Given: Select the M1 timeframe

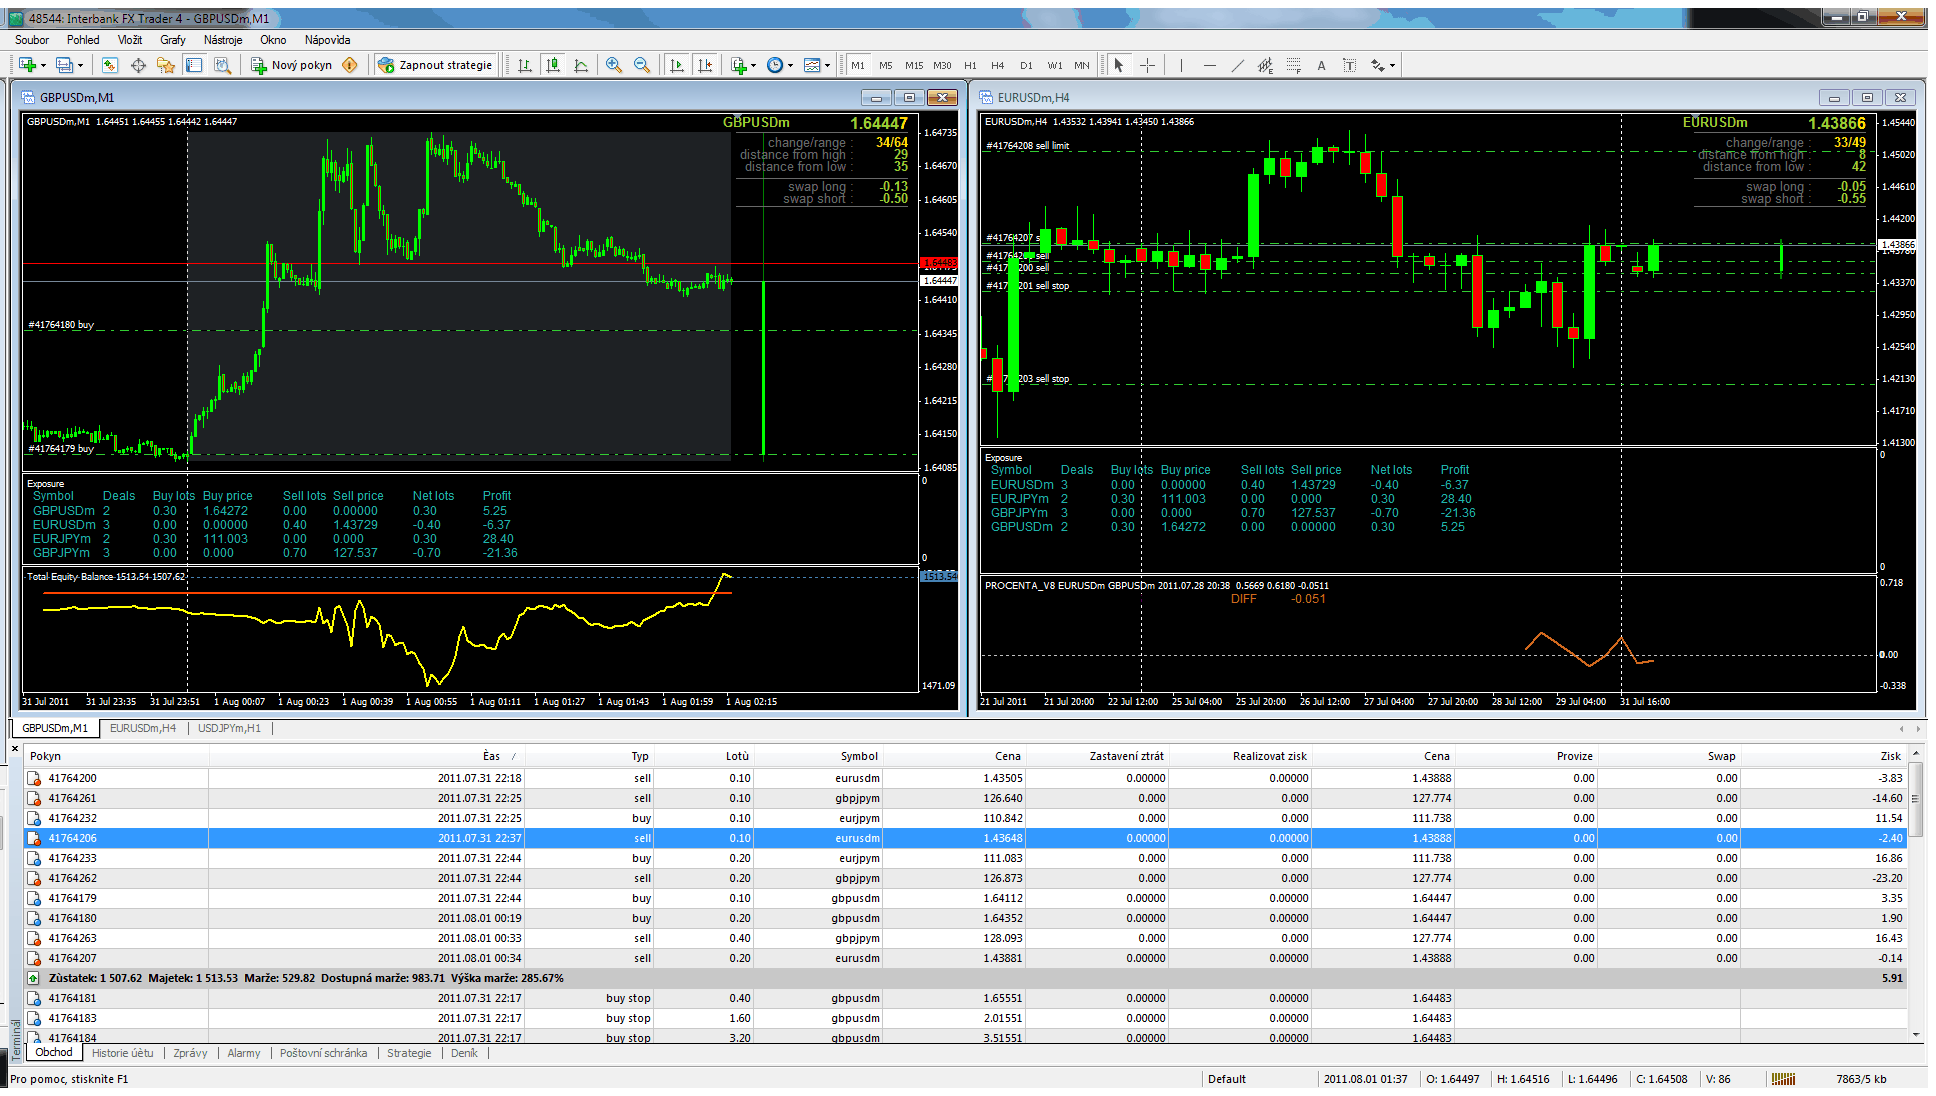Looking at the screenshot, I should tap(858, 65).
